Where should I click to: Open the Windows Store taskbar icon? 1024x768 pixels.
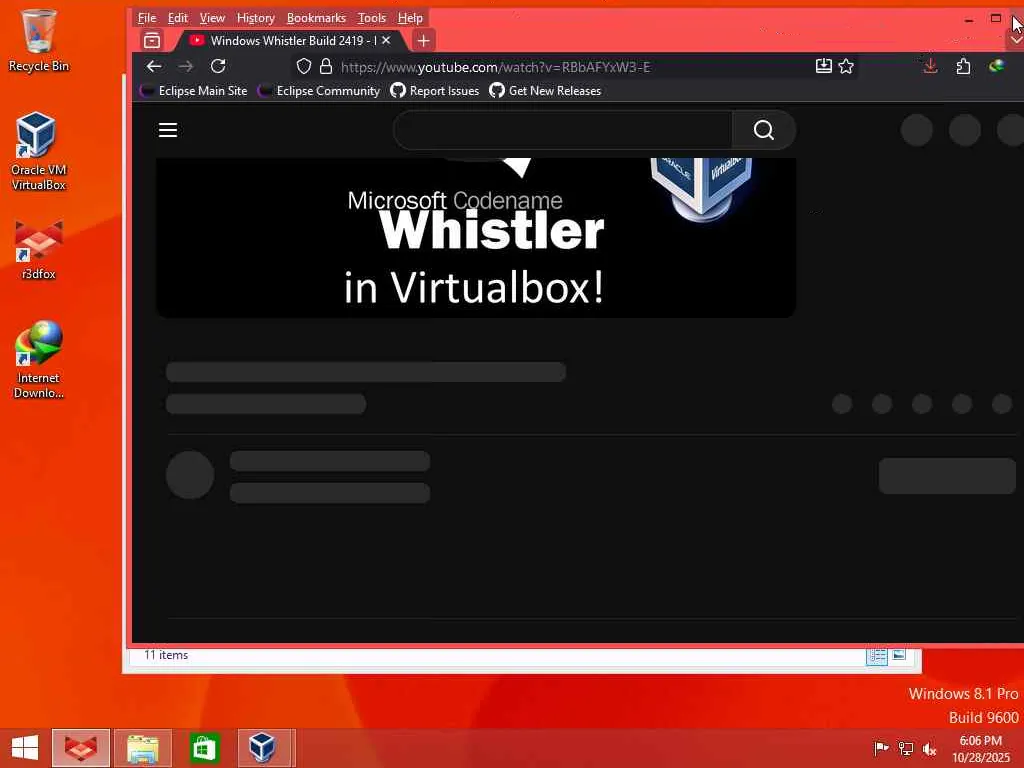point(204,748)
